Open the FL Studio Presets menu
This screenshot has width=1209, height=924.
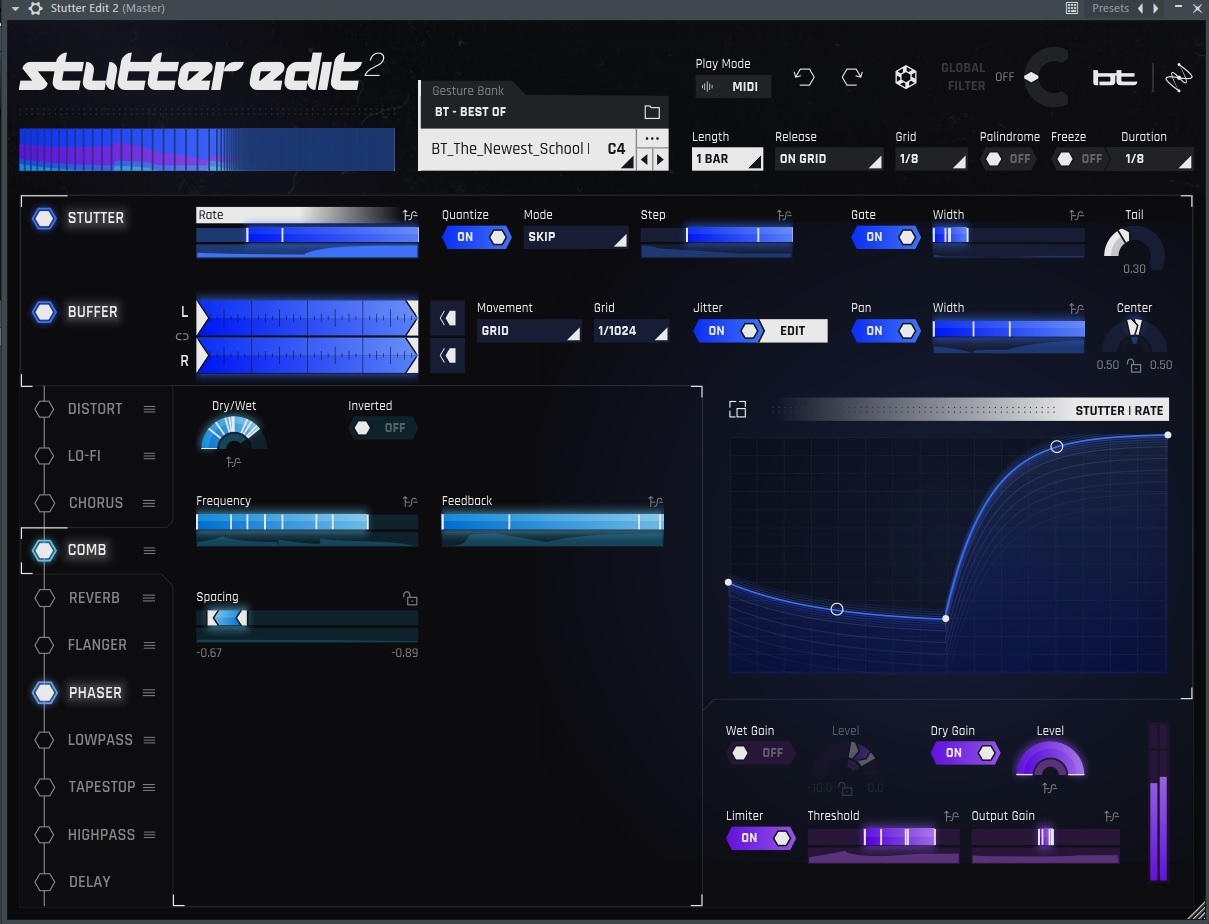[1110, 8]
